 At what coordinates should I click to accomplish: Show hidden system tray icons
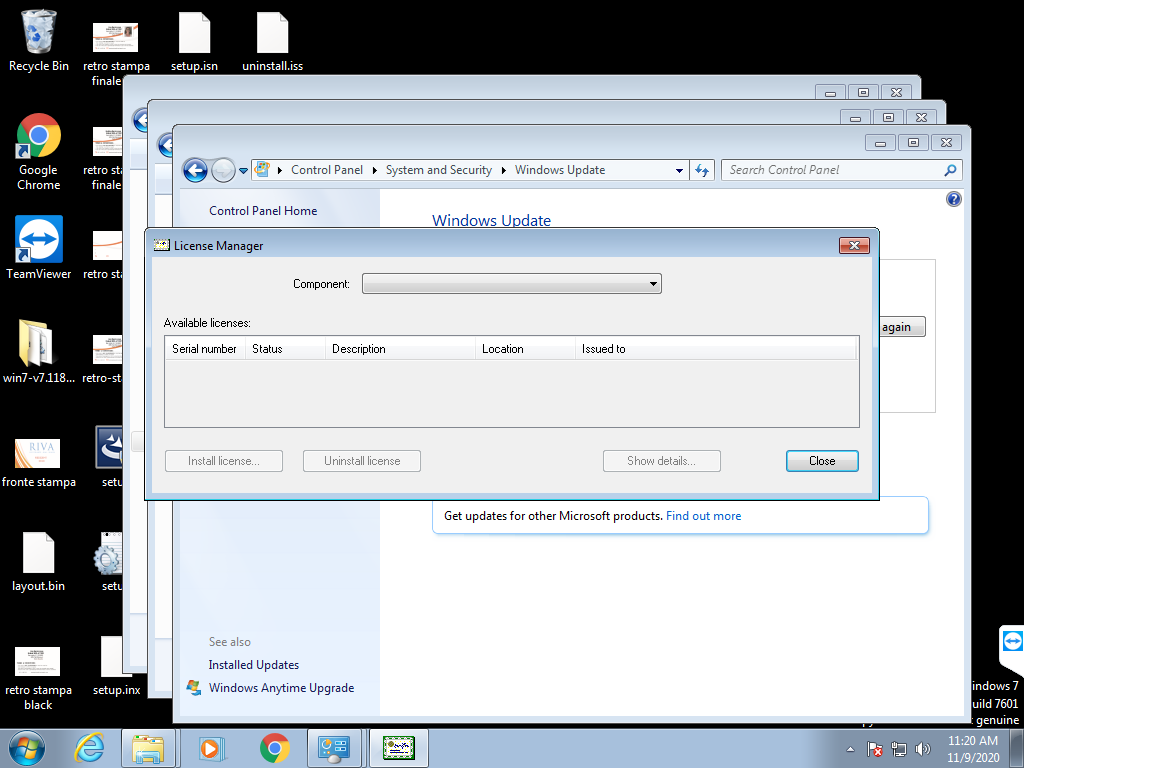[850, 749]
